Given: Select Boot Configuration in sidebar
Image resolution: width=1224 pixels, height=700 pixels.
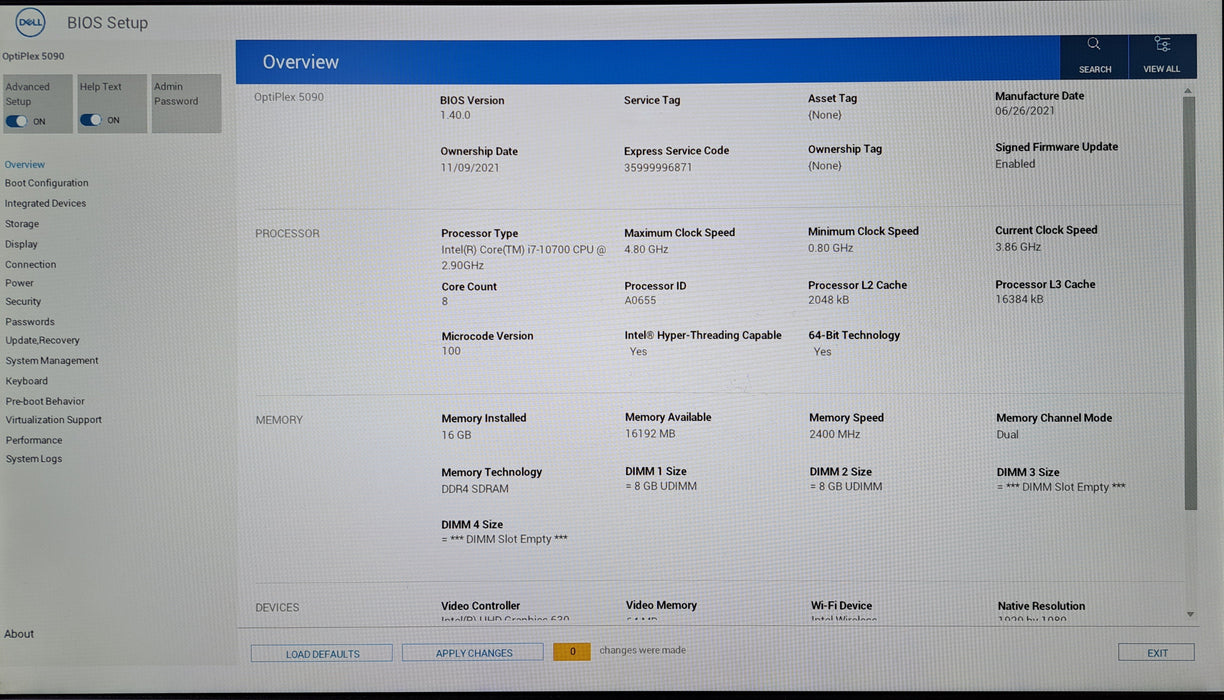Looking at the screenshot, I should 46,183.
